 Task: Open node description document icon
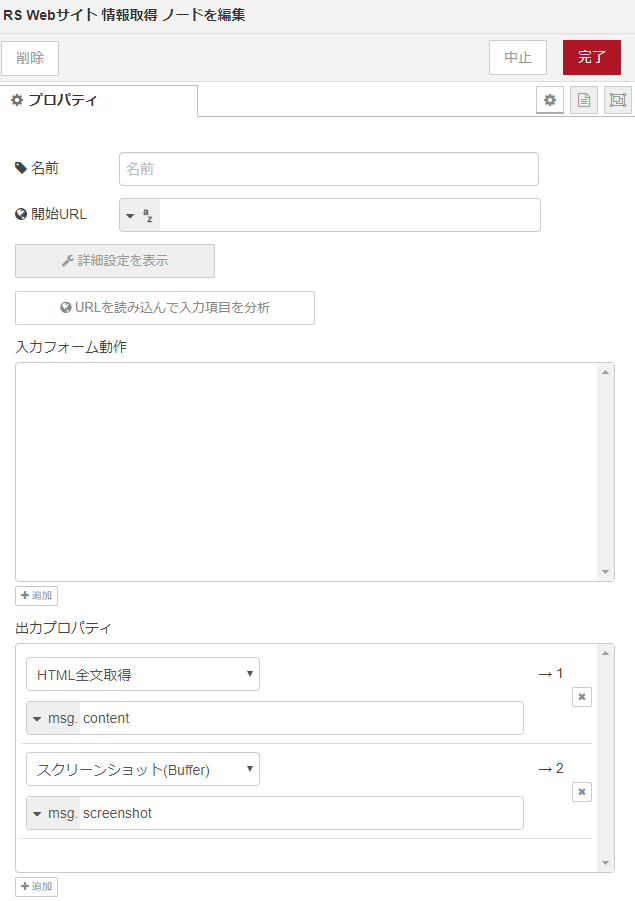pos(584,101)
